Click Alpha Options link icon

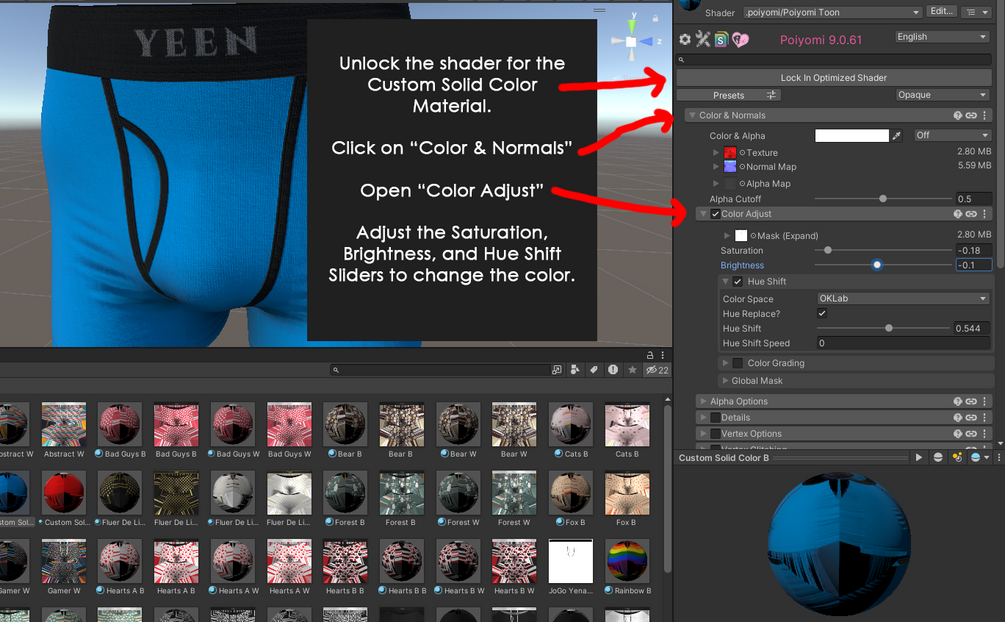point(971,401)
